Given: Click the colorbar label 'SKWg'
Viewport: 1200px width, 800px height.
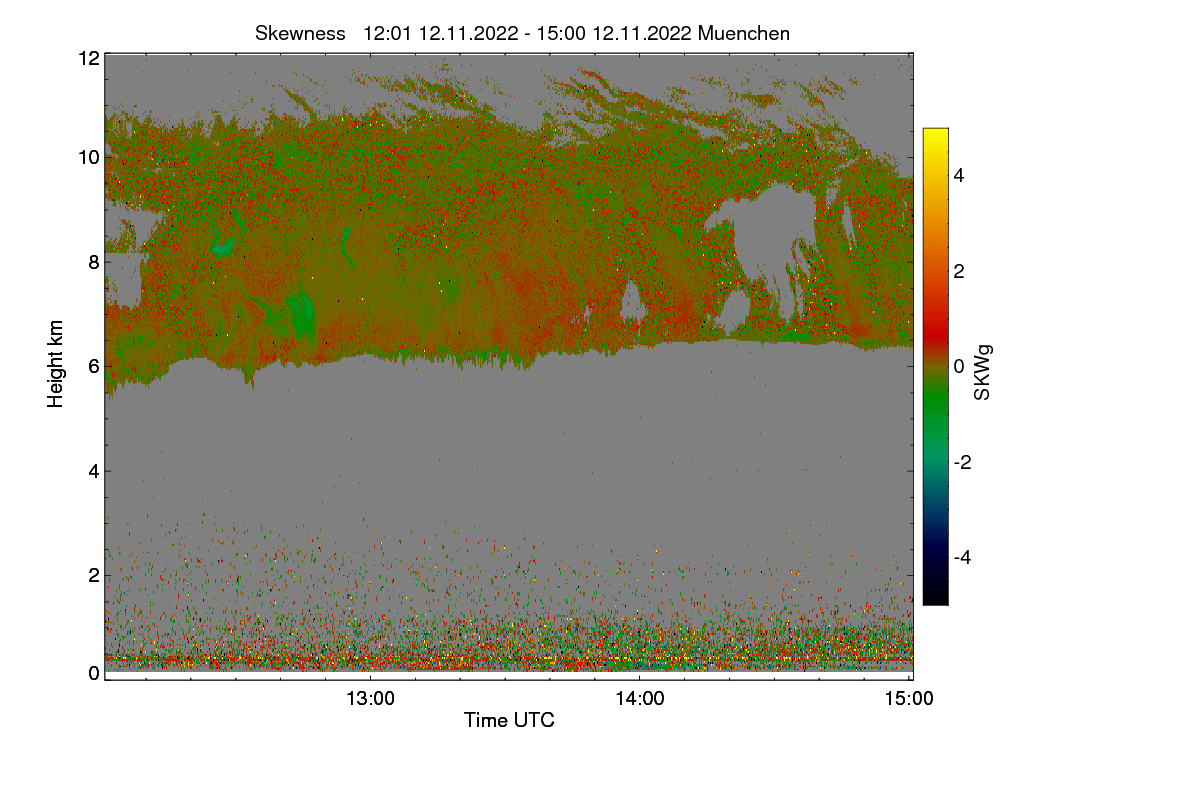Looking at the screenshot, I should point(983,372).
